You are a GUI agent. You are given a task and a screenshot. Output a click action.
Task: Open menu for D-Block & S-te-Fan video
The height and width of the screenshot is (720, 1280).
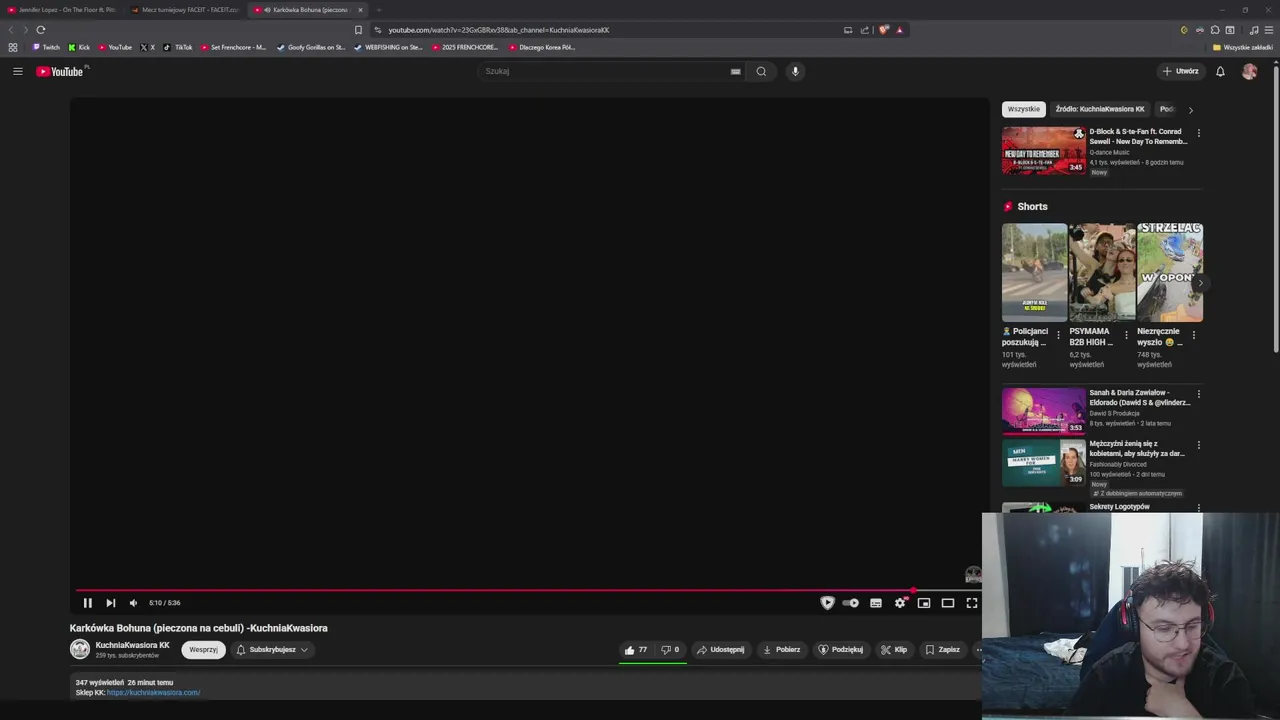[x=1198, y=133]
